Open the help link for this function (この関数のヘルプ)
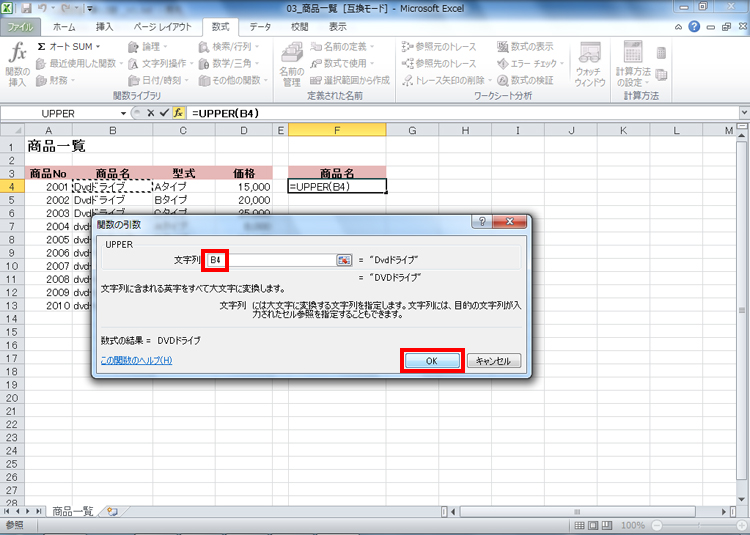This screenshot has height=535, width=750. click(136, 360)
